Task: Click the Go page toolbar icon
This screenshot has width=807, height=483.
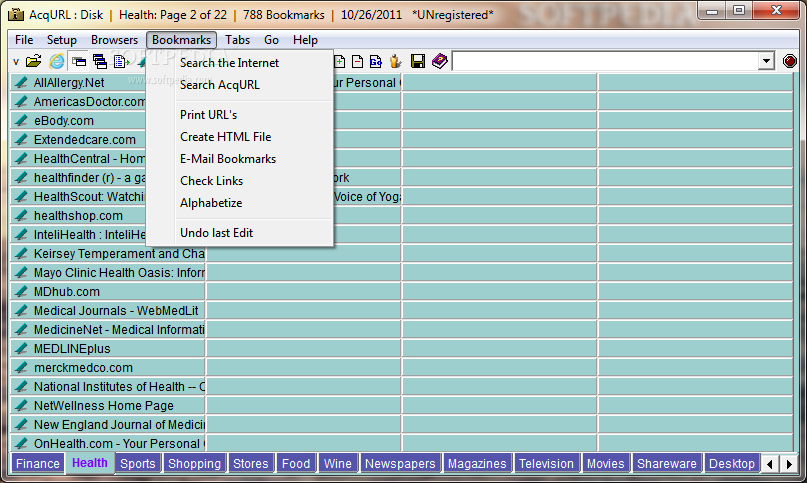Action: (376, 62)
